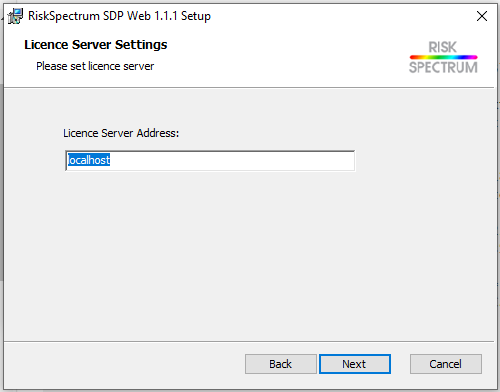
Task: Click inside the Licence Server Address field
Action: tap(210, 161)
